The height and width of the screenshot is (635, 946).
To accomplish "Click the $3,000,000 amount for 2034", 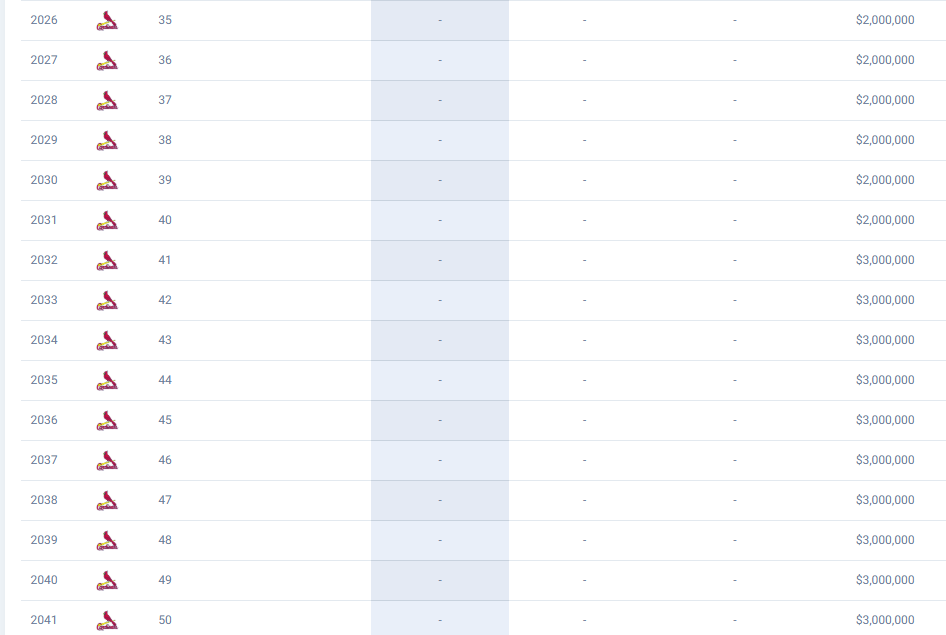I will [885, 340].
